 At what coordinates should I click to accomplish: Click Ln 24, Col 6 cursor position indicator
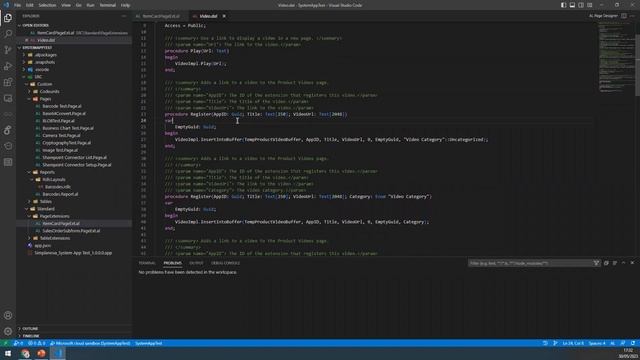(573, 343)
